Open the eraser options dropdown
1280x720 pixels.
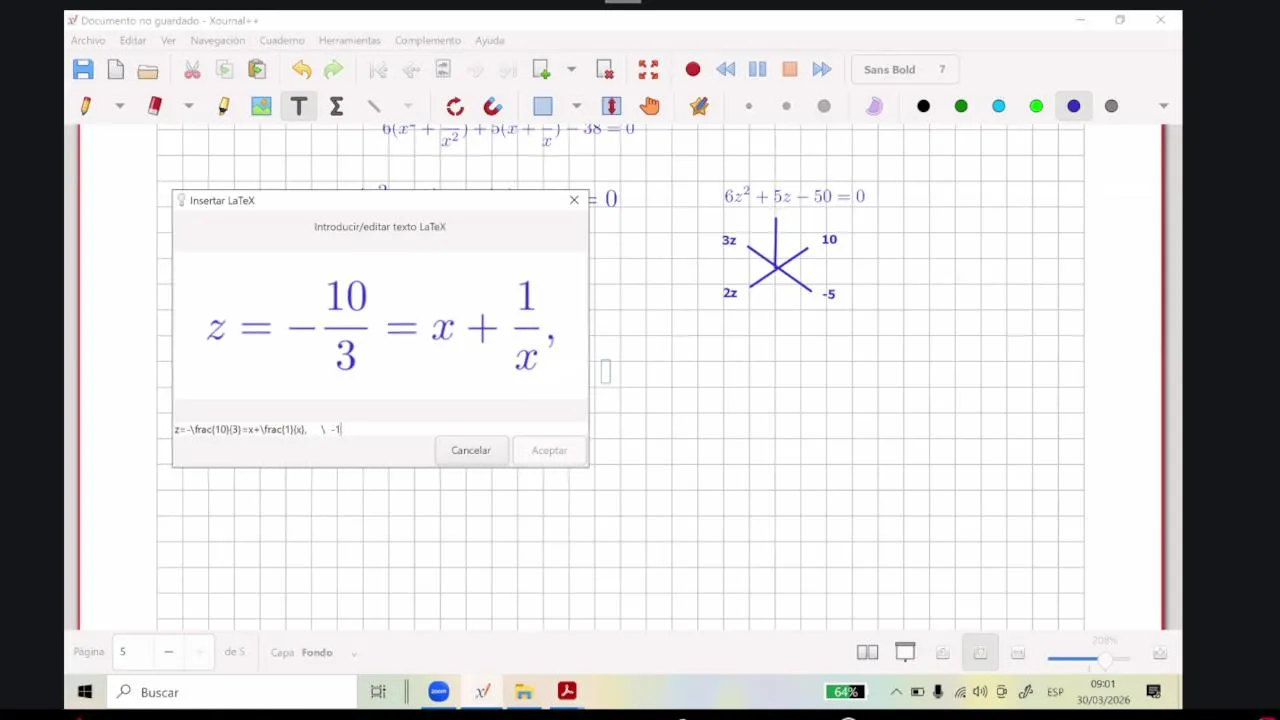pyautogui.click(x=188, y=106)
